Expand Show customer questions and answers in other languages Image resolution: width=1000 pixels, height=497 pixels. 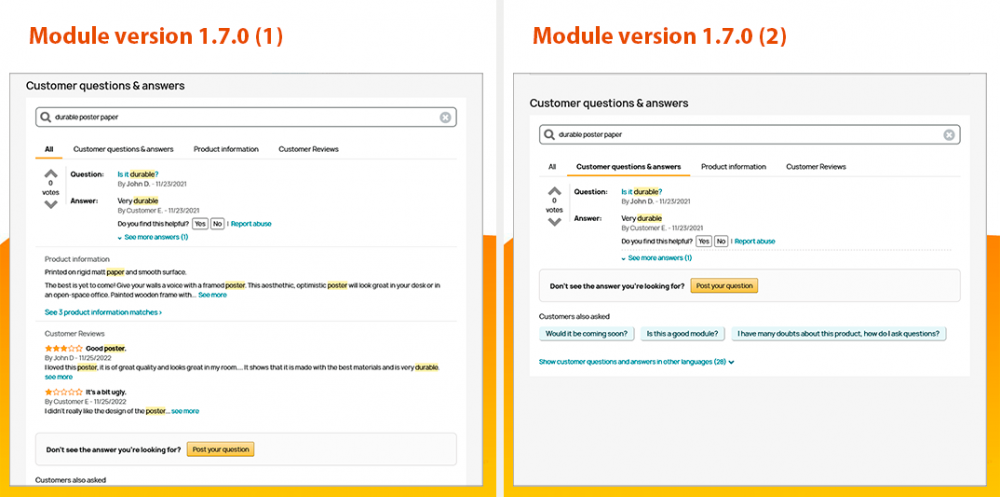(637, 362)
